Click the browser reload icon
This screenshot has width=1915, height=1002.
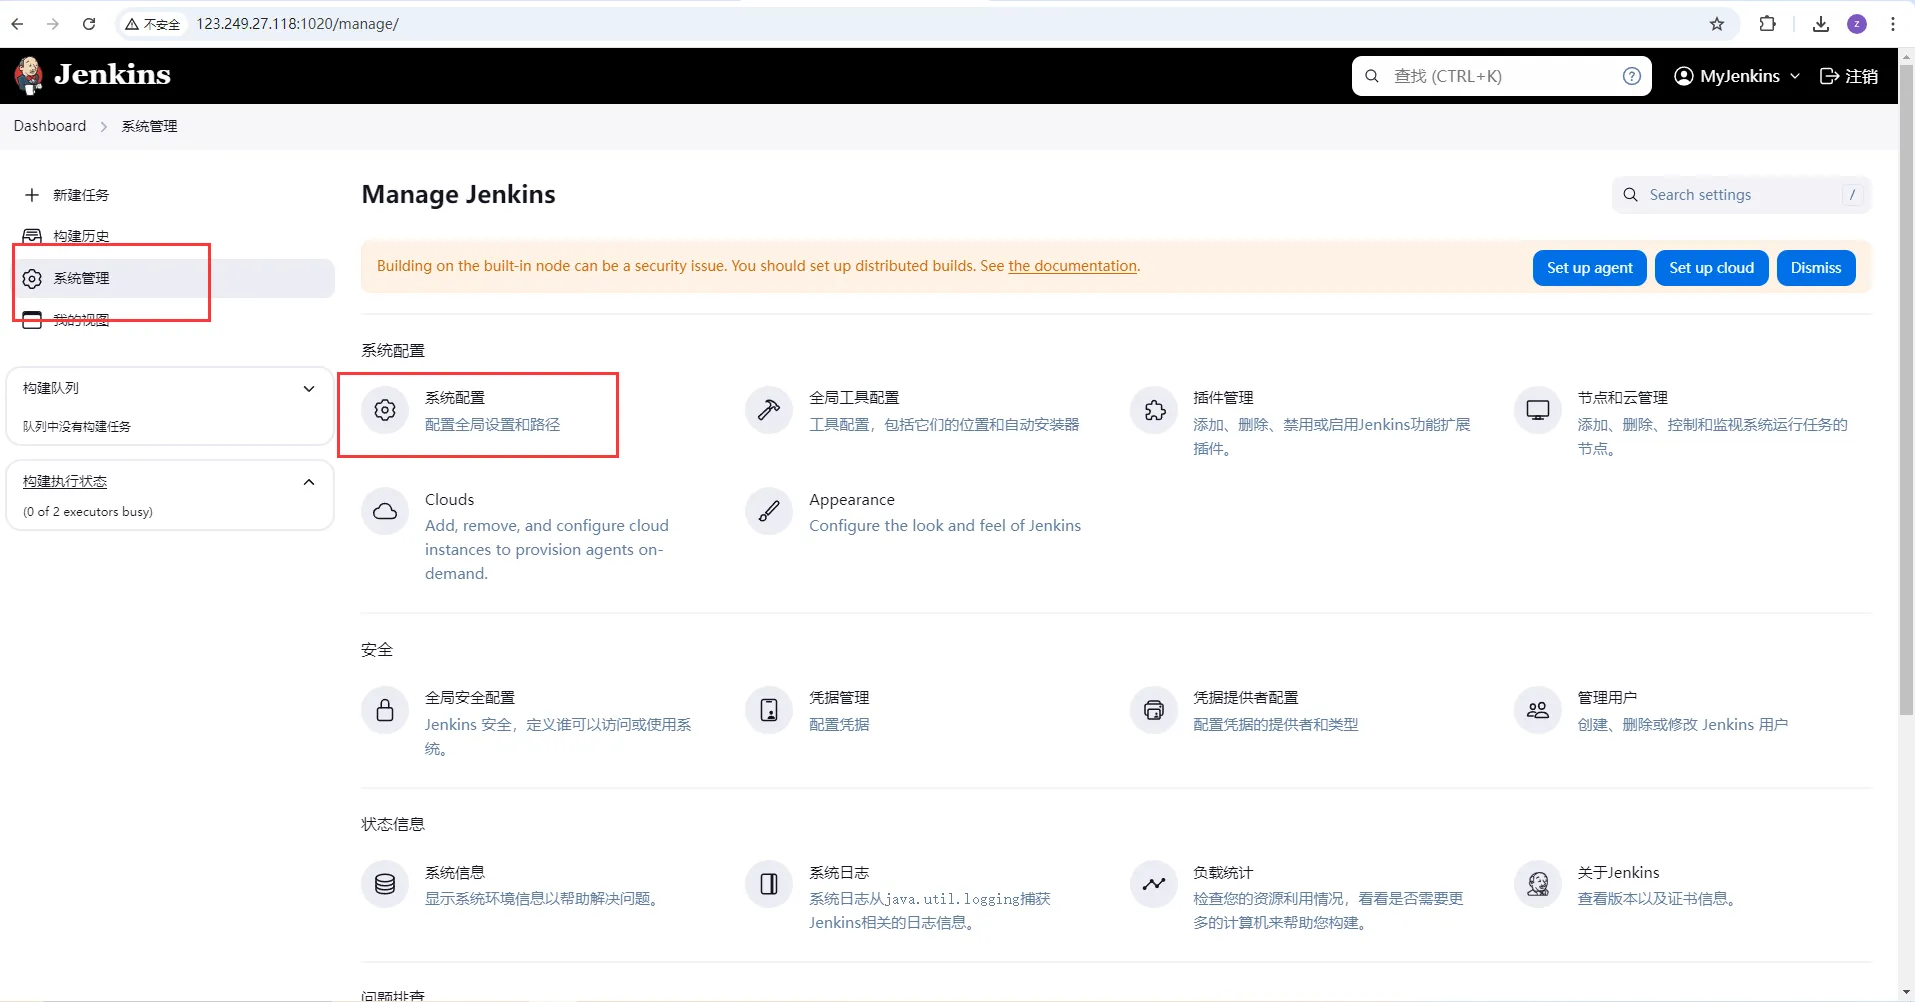click(x=89, y=24)
